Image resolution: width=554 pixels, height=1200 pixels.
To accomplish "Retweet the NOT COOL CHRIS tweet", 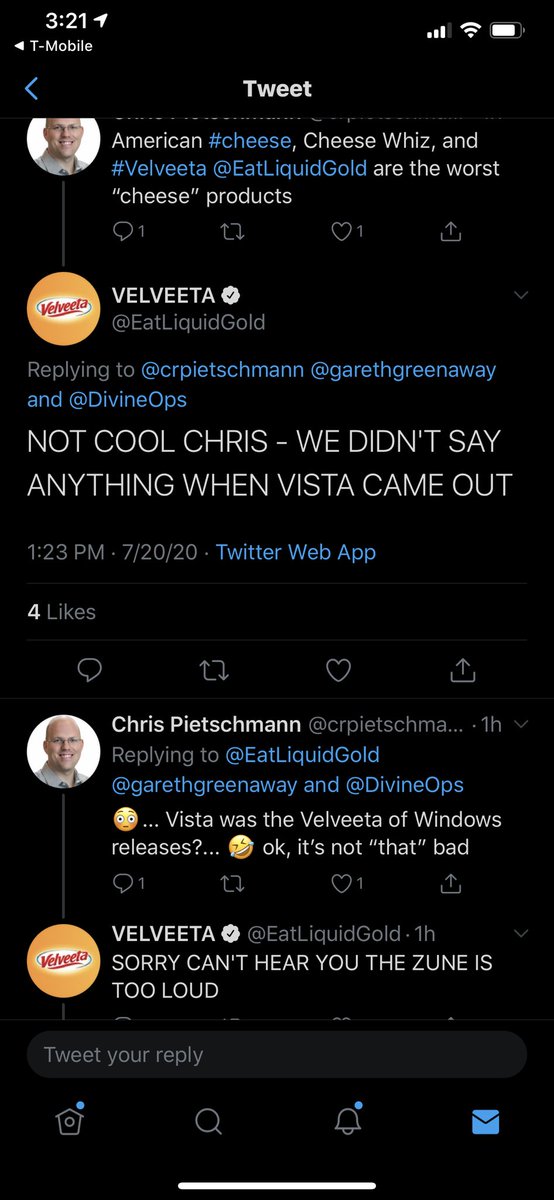I will pos(214,669).
